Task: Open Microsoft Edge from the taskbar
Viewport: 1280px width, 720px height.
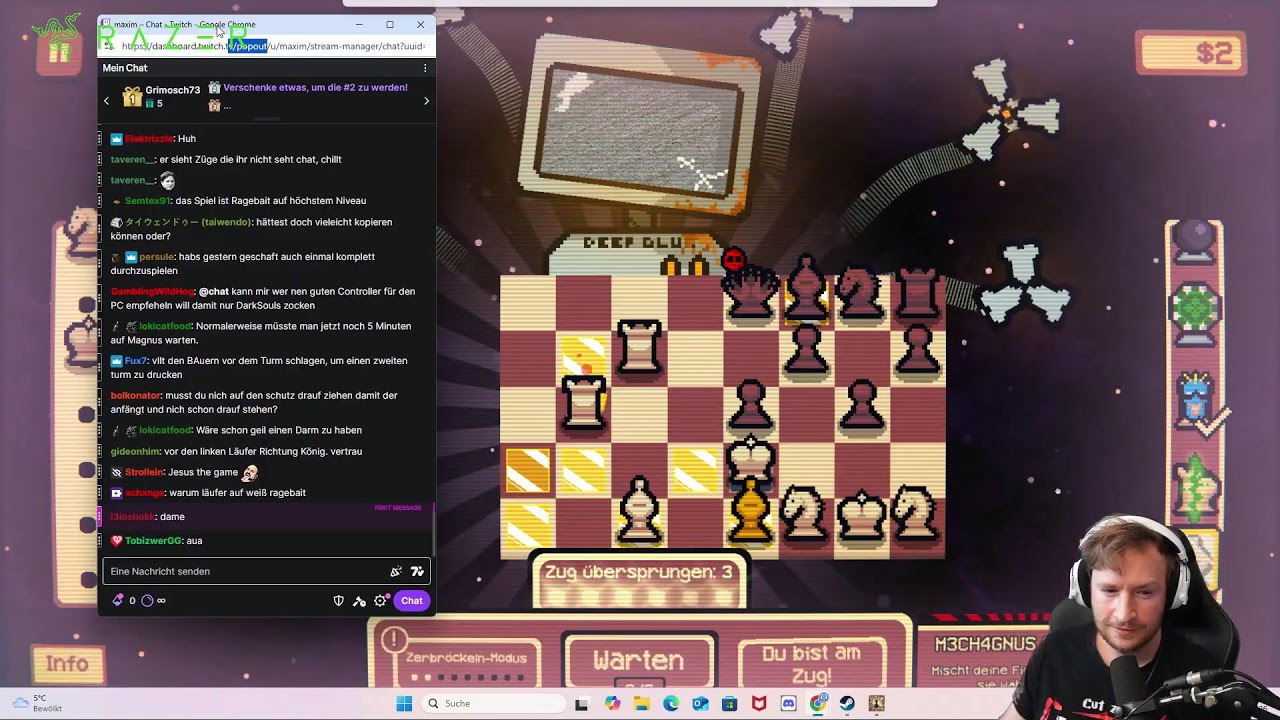Action: (671, 703)
